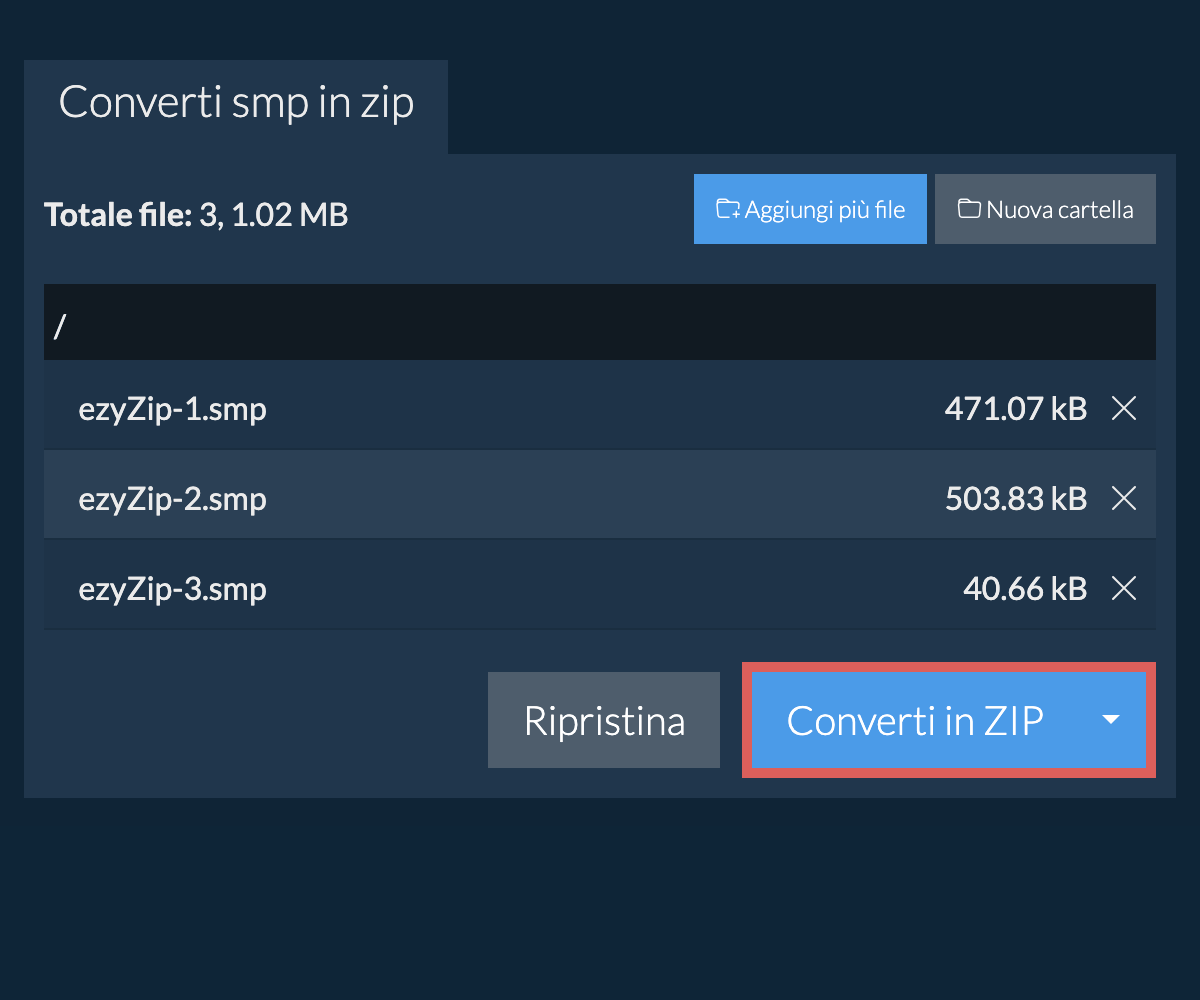The height and width of the screenshot is (1000, 1200).
Task: Switch to the Converti smp in zip tab
Action: pos(236,104)
